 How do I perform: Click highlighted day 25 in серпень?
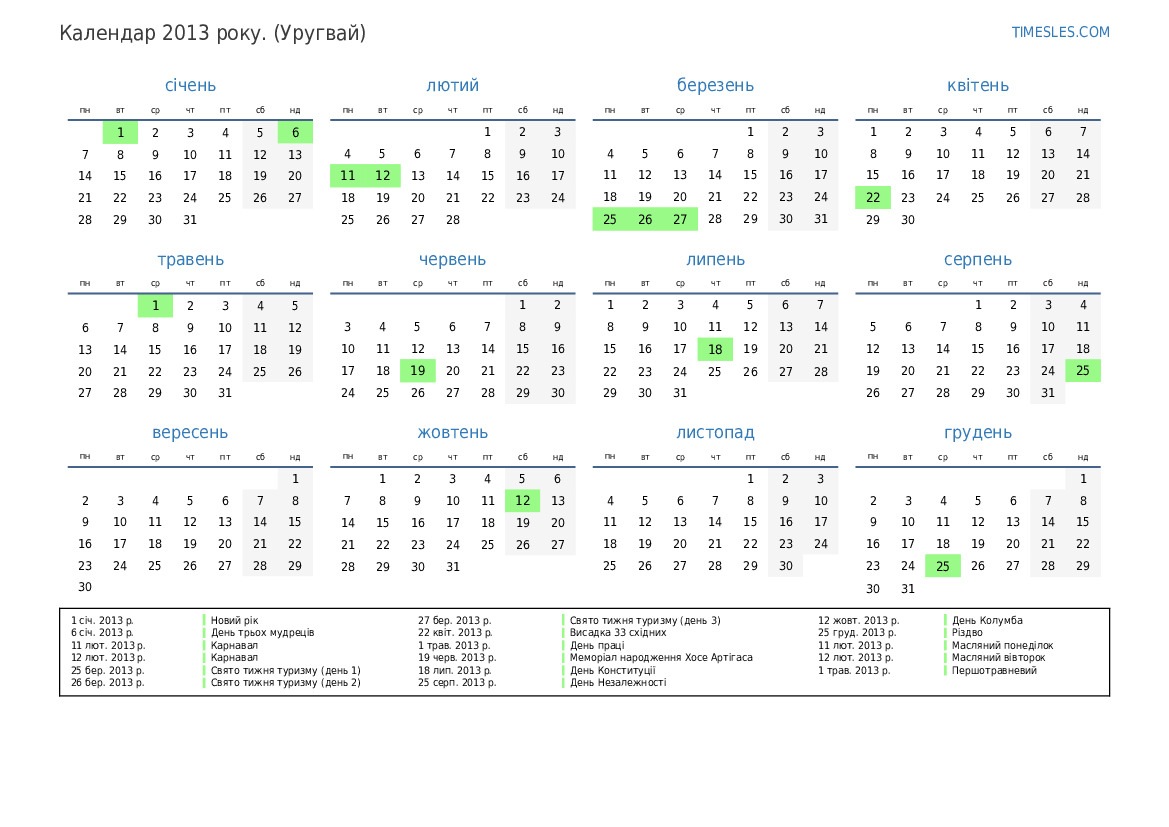(x=1083, y=371)
